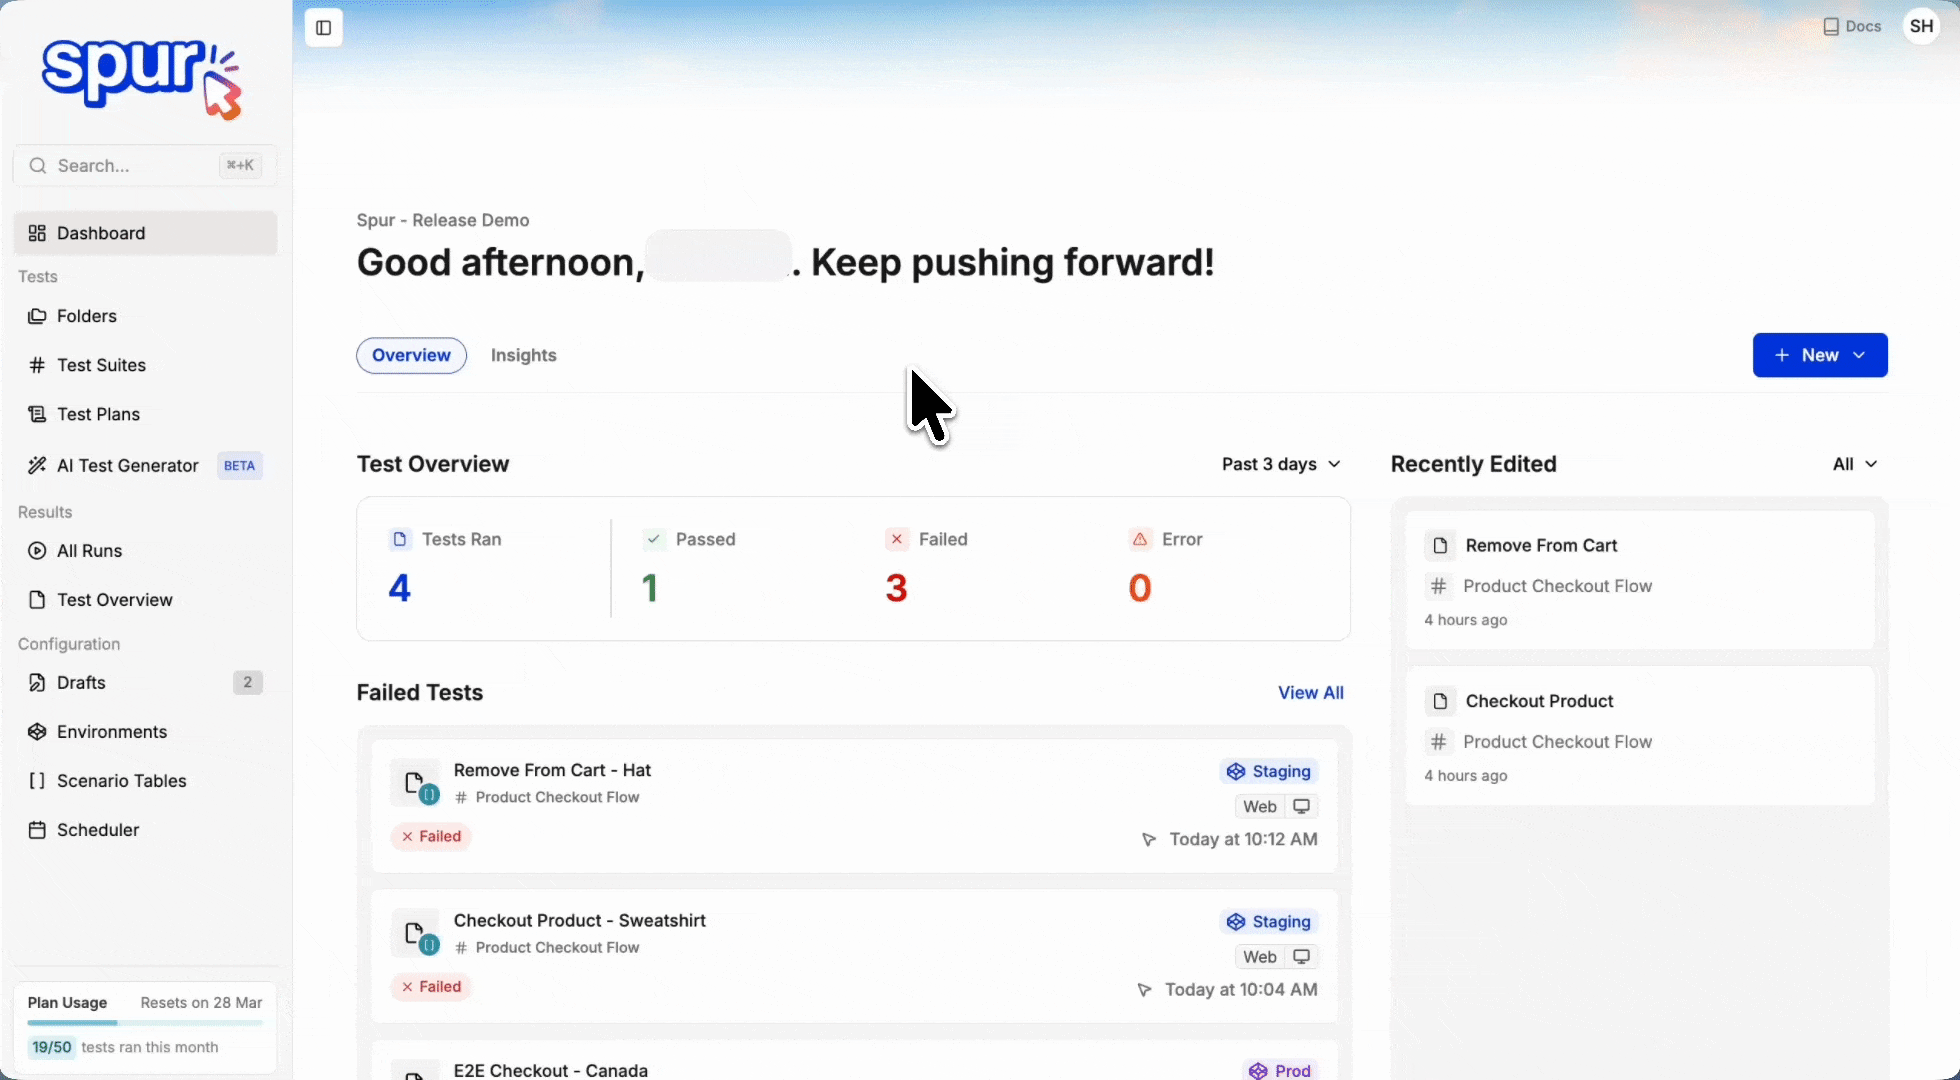The image size is (1960, 1080).
Task: Select the Overview tab
Action: 411,355
